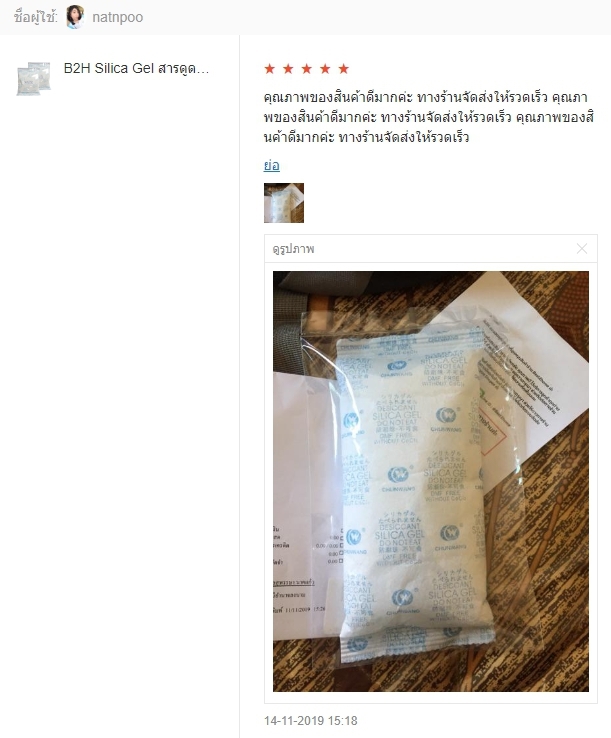Click the ชื่อผู้ใช้ label
Viewport: 611px width, 738px height.
[x=36, y=17]
